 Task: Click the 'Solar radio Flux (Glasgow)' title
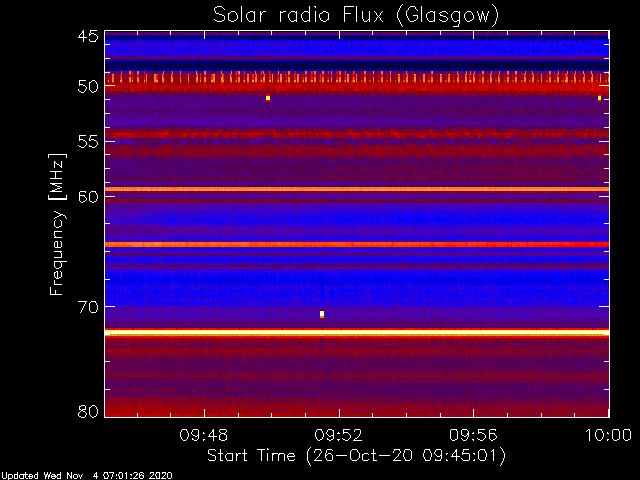pos(356,15)
